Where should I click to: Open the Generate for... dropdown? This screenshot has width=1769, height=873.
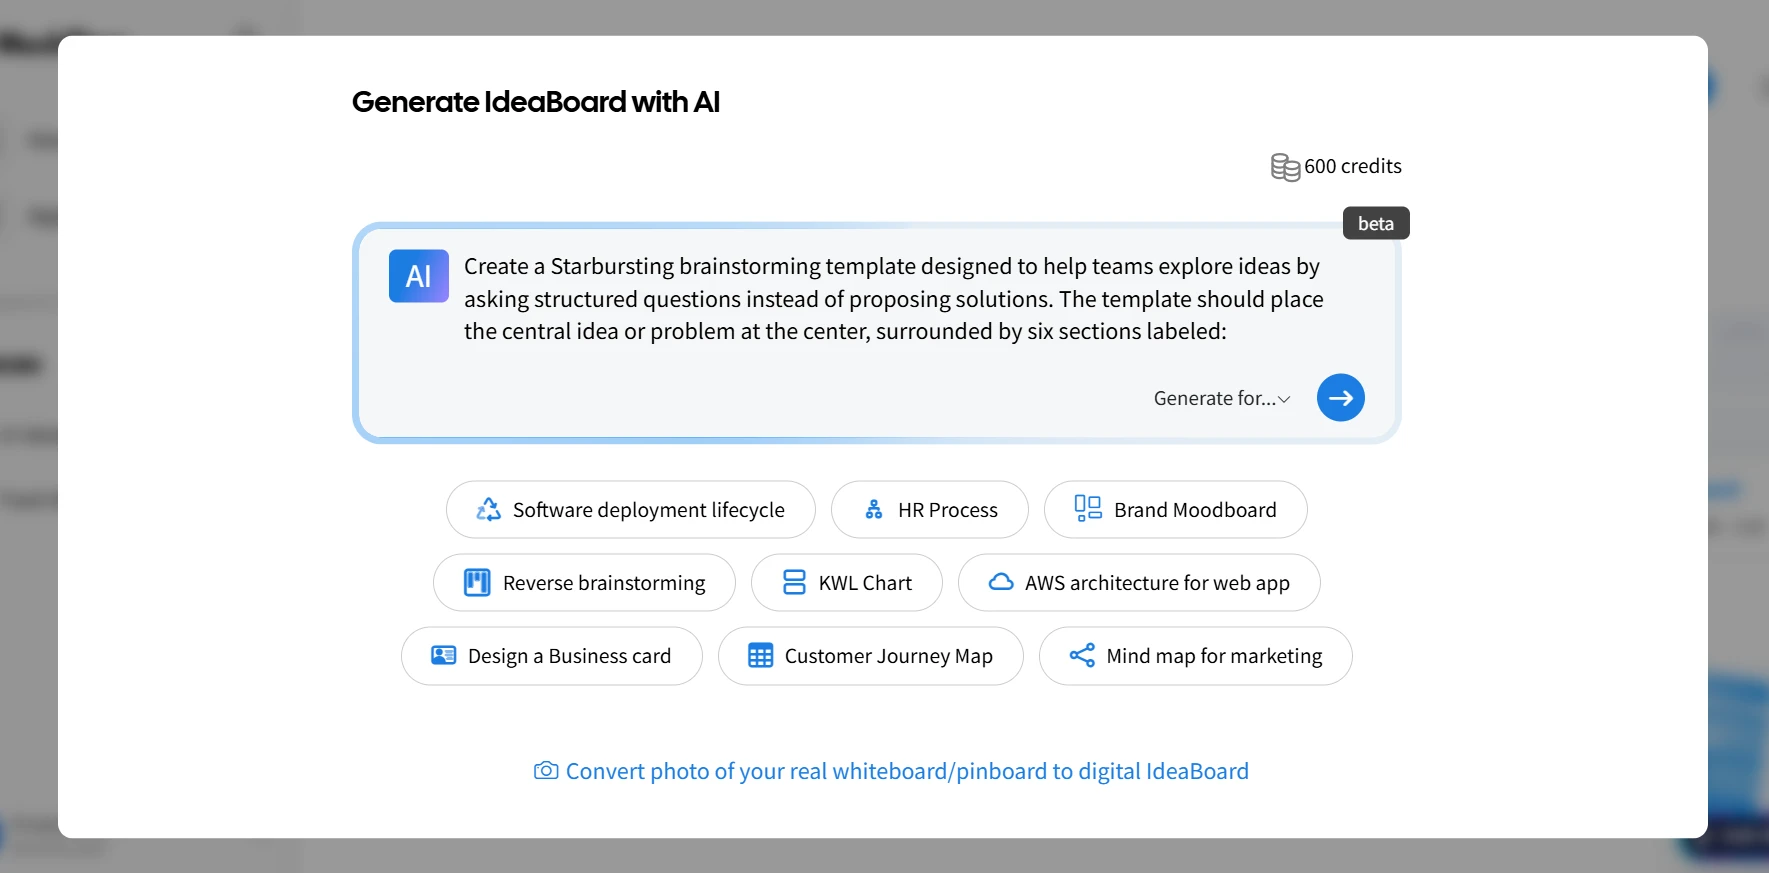[x=1221, y=398]
